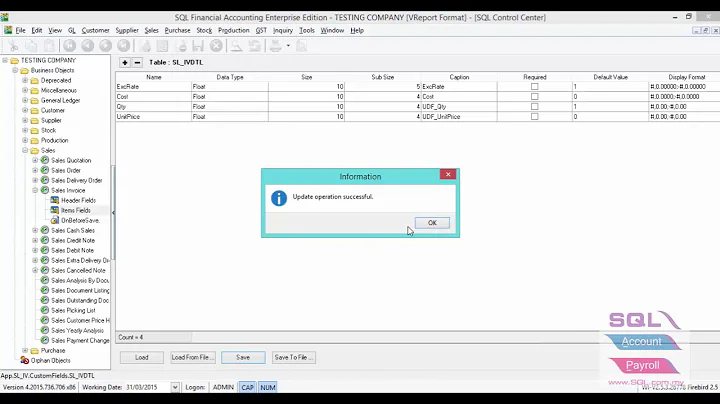The height and width of the screenshot is (404, 720).
Task: Select the Sales Credit Note tree item
Action: 73,241
